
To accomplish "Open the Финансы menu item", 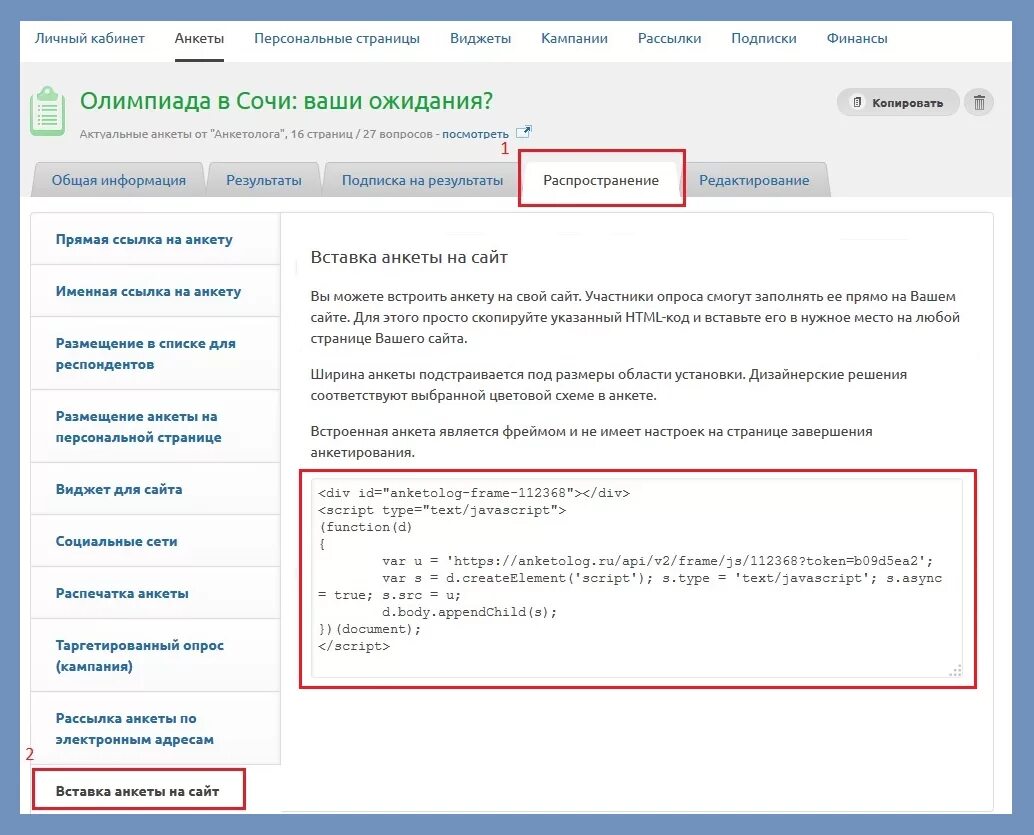I will pyautogui.click(x=857, y=38).
